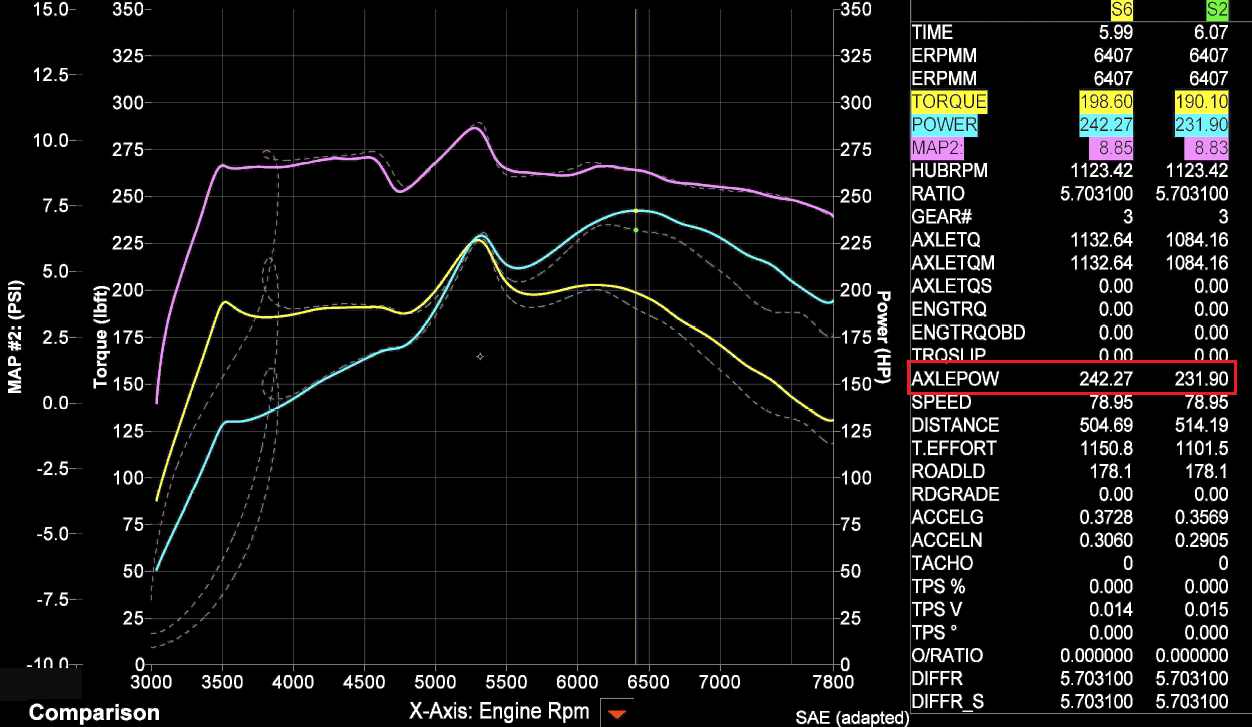Click the S2 distance value 514.19
Screen dimensions: 1252x727
(x=1201, y=425)
